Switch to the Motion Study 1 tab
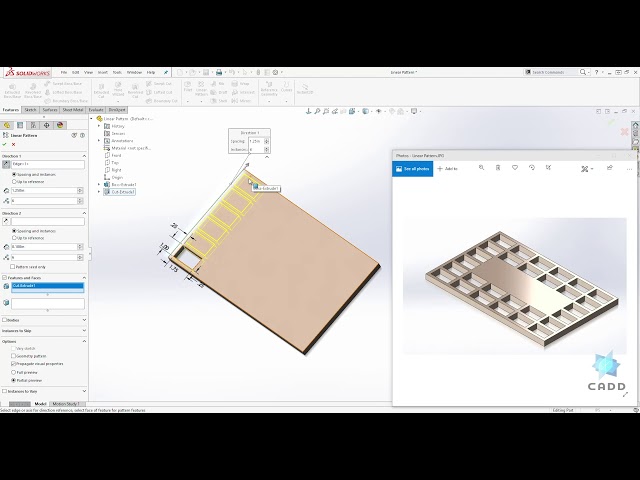The image size is (640, 480). (66, 404)
